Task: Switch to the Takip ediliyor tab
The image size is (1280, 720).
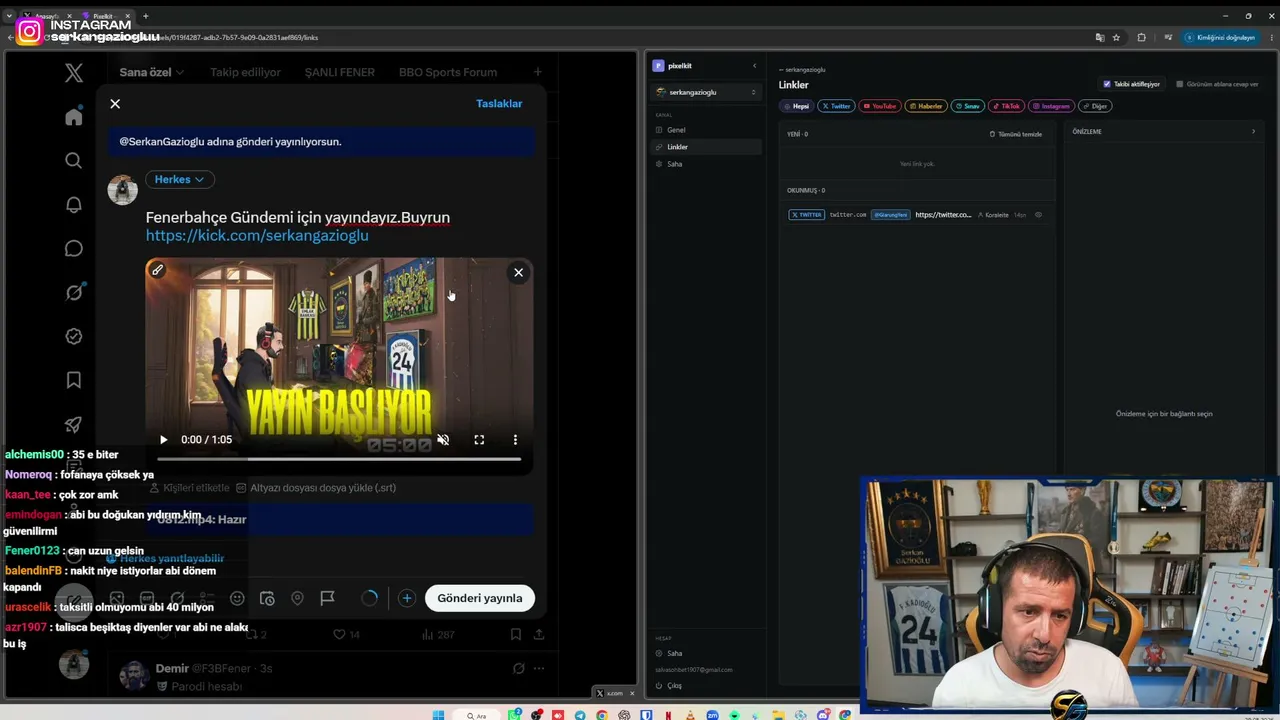Action: (245, 72)
